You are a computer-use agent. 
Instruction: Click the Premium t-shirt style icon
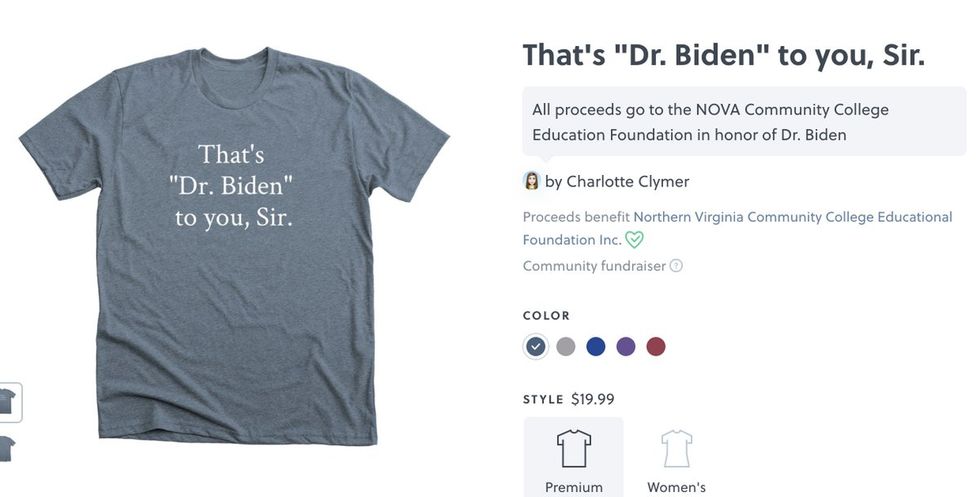pos(574,448)
